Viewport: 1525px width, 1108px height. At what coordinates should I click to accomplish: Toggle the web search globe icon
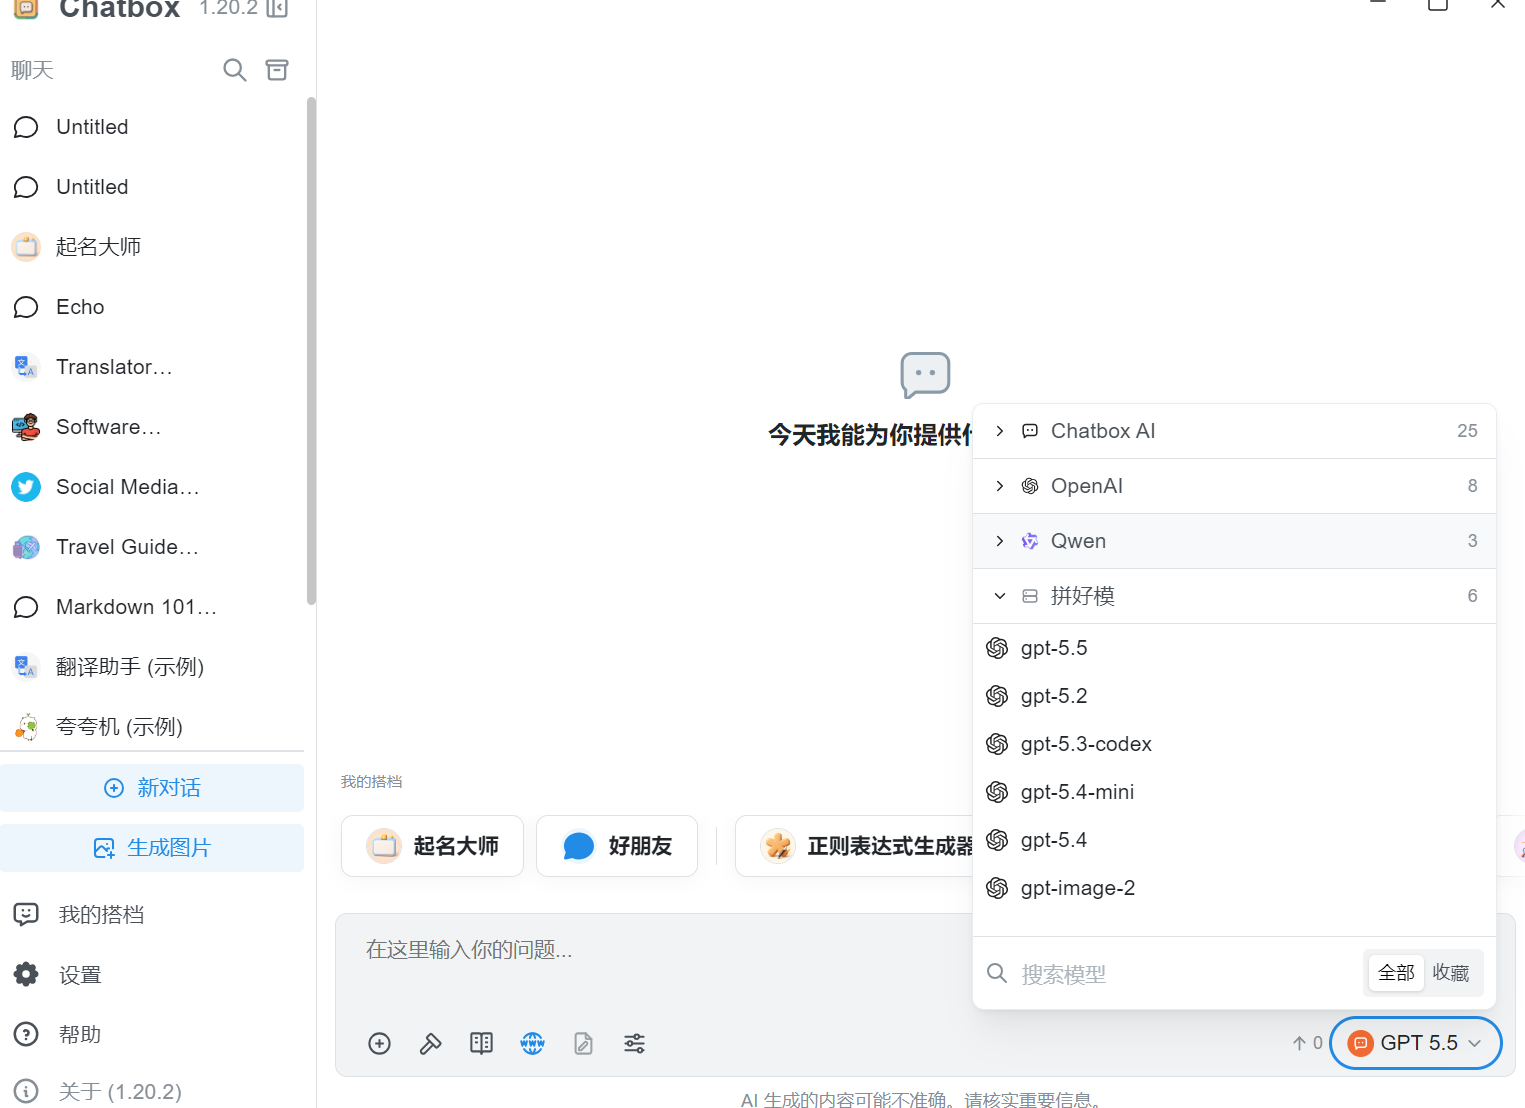(x=533, y=1044)
